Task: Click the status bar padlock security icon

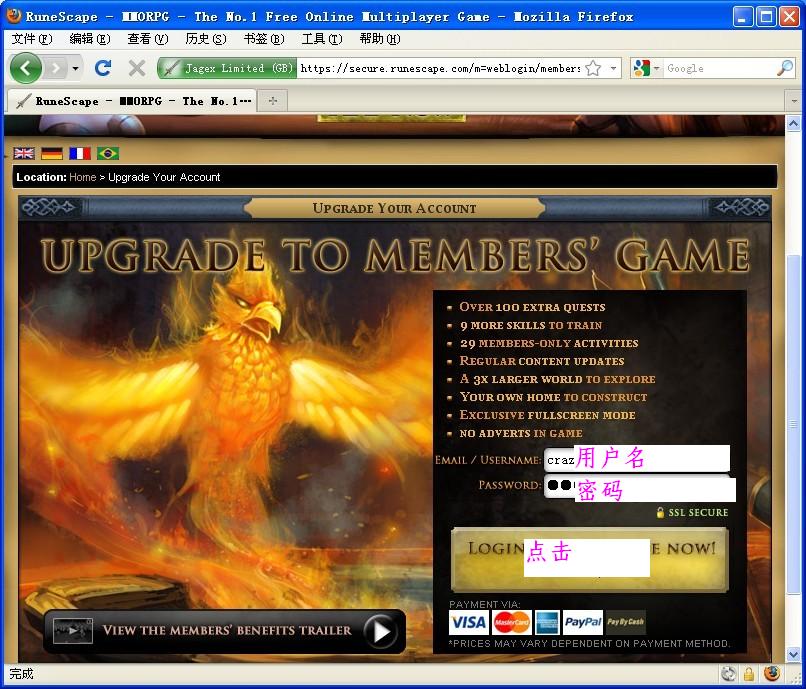Action: 749,674
